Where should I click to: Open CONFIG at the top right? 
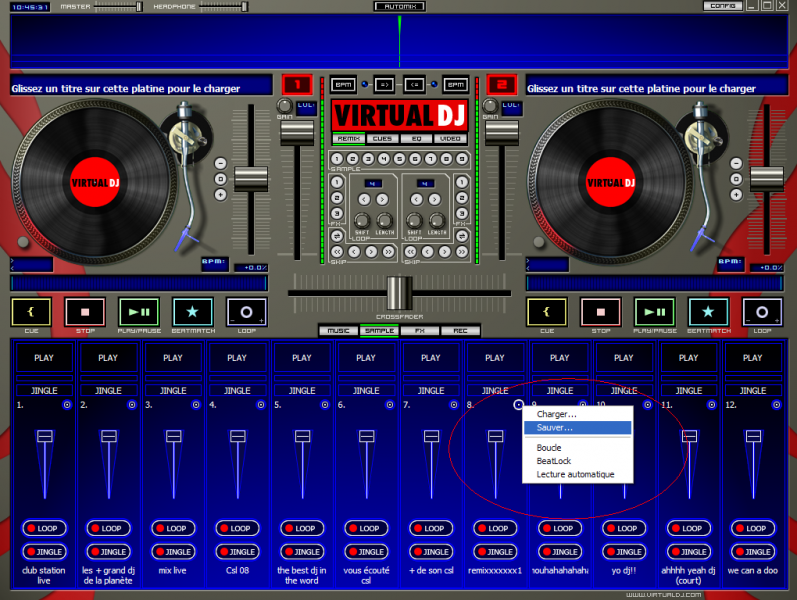pos(722,6)
